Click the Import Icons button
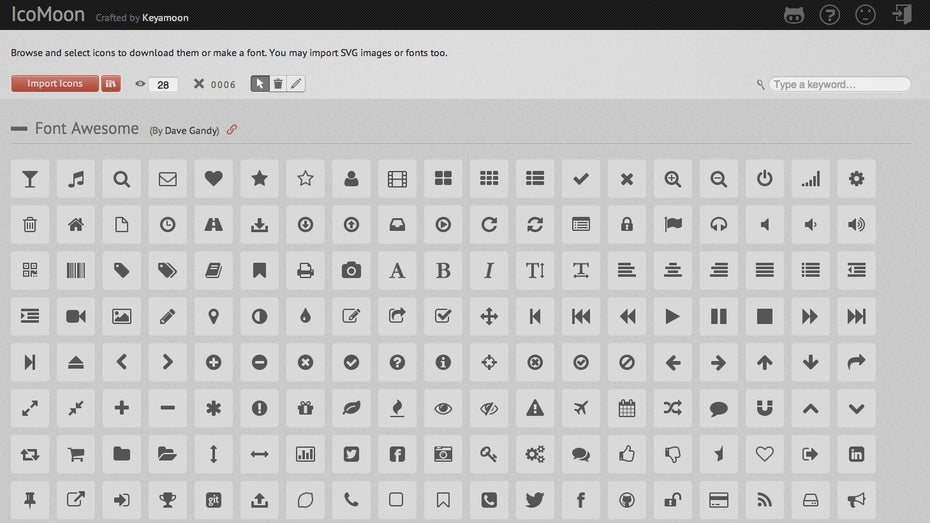Image resolution: width=930 pixels, height=523 pixels. [55, 84]
